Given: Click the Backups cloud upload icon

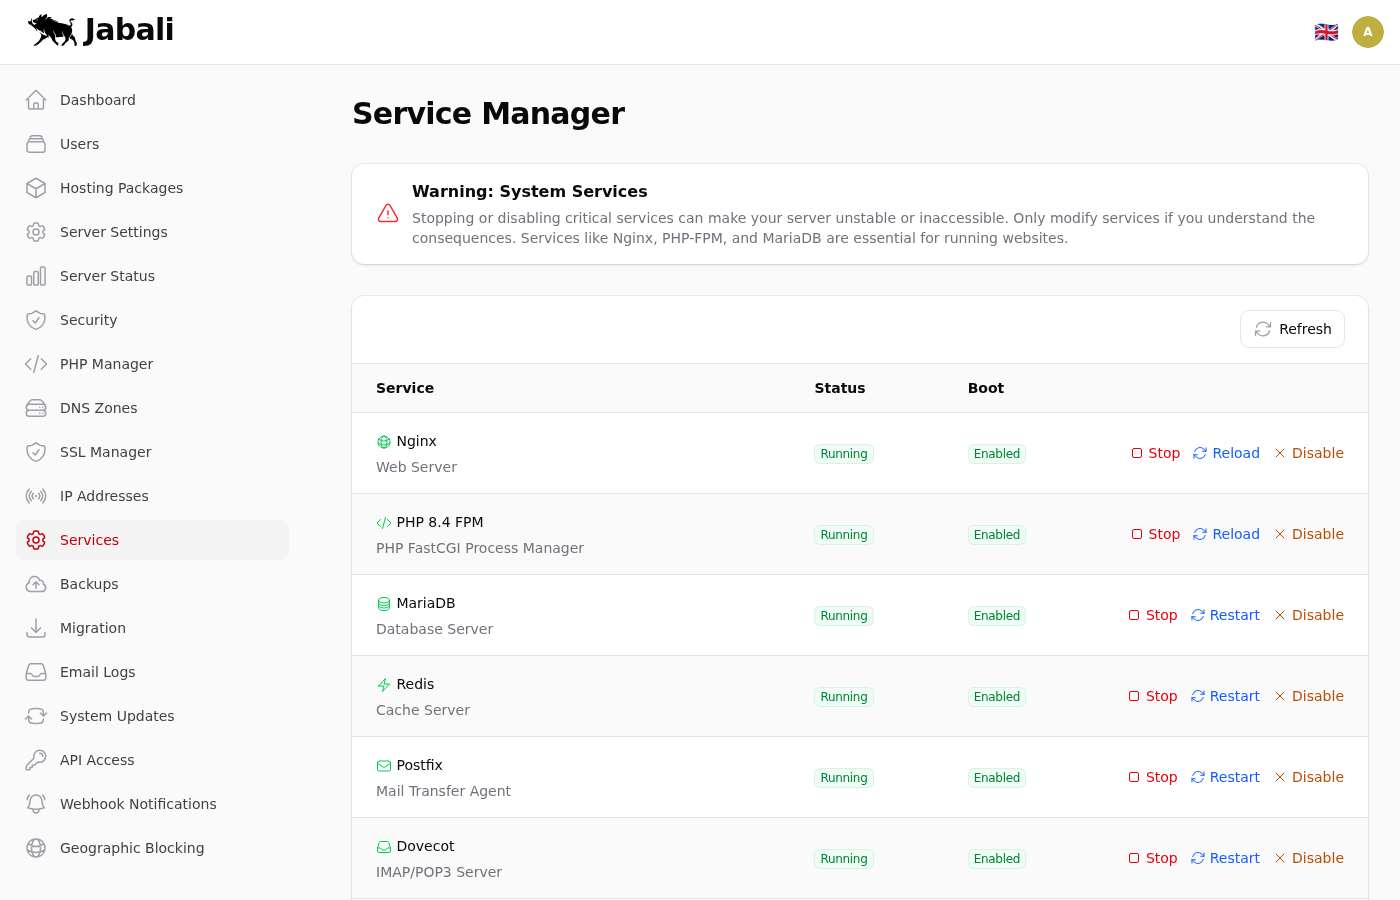Looking at the screenshot, I should click(x=36, y=584).
